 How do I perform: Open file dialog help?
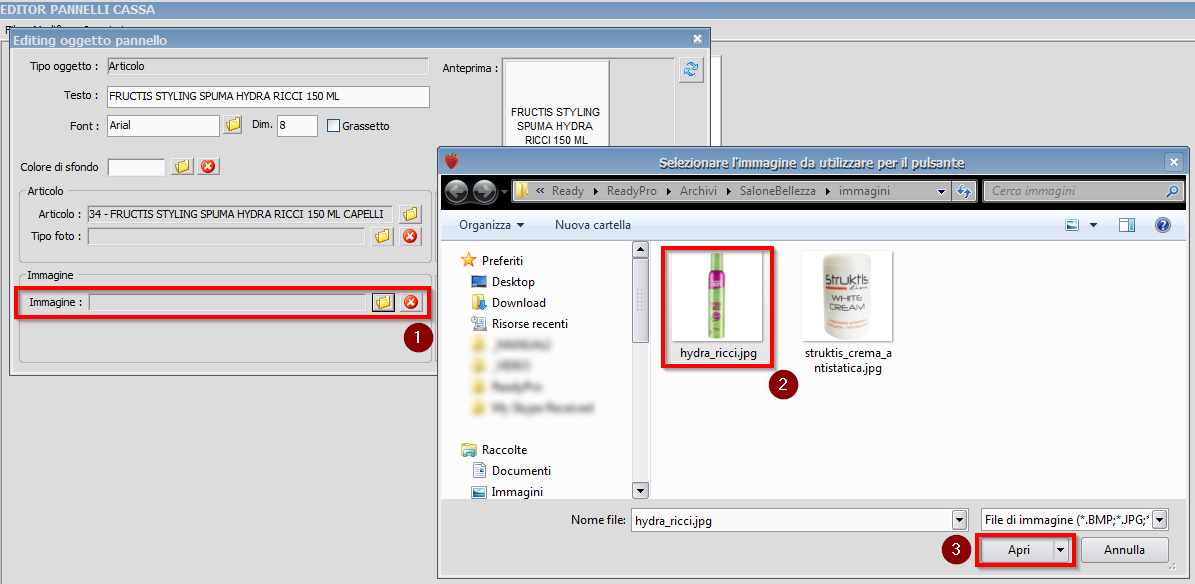click(1162, 225)
